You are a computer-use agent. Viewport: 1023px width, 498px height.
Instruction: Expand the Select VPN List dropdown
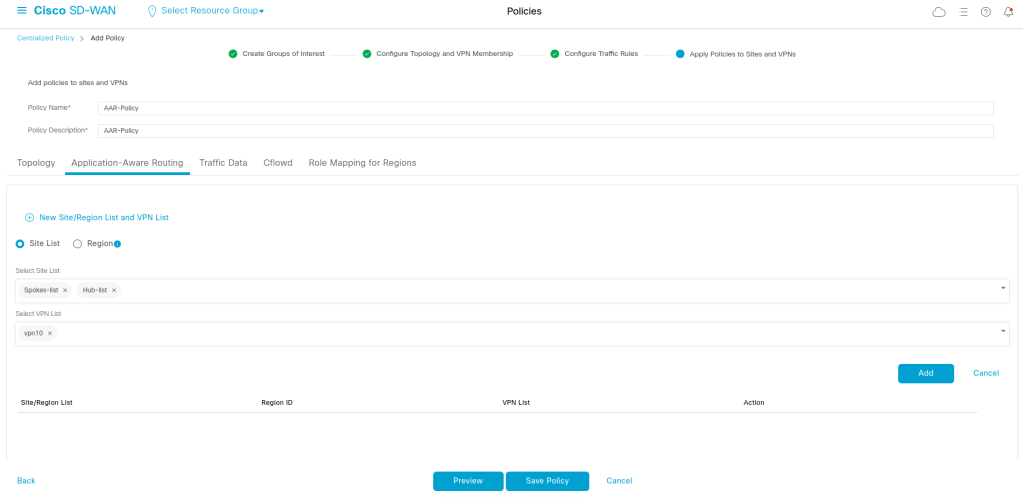coord(1003,332)
